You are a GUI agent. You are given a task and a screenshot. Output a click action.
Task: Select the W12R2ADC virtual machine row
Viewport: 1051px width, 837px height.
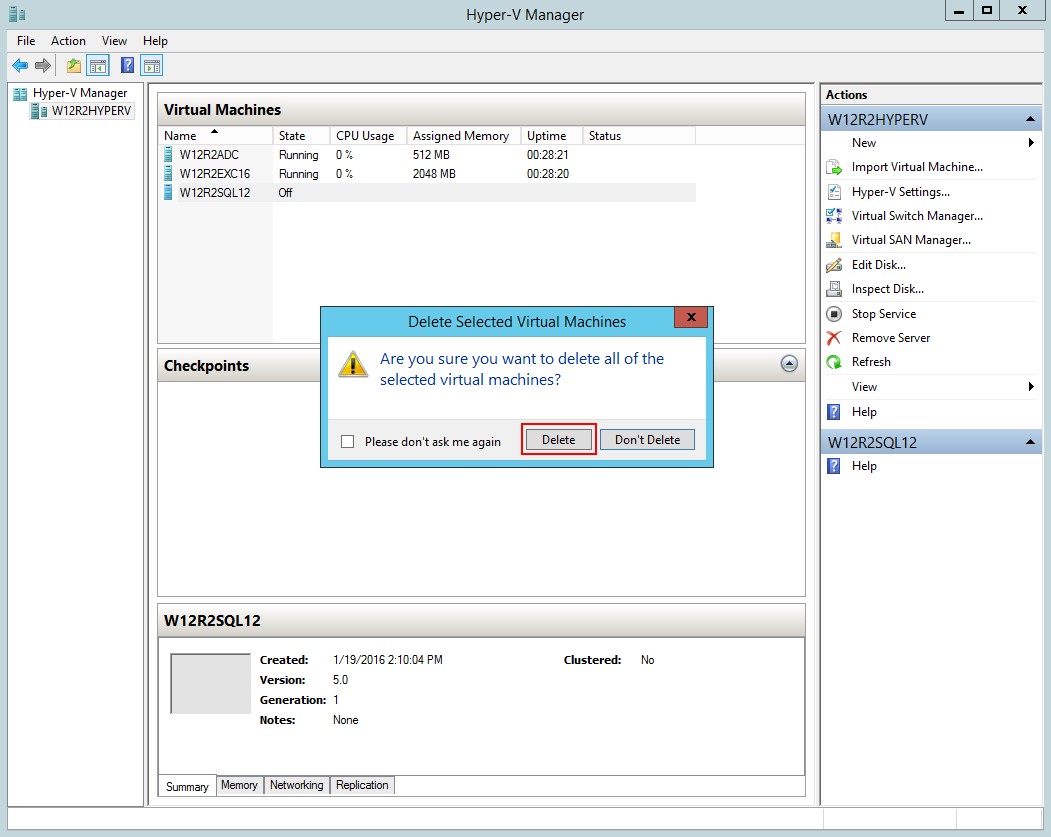(427, 155)
